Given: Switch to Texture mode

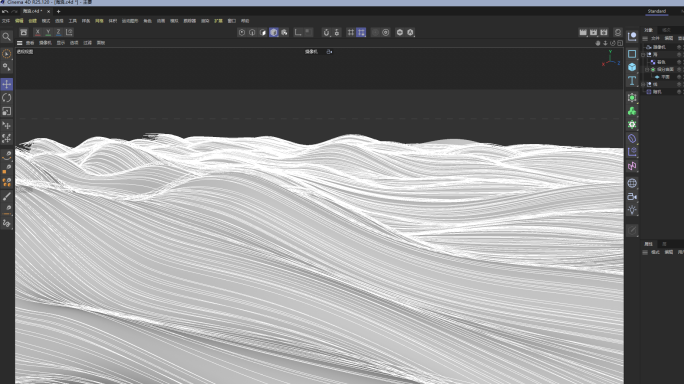Looking at the screenshot, I should (284, 32).
